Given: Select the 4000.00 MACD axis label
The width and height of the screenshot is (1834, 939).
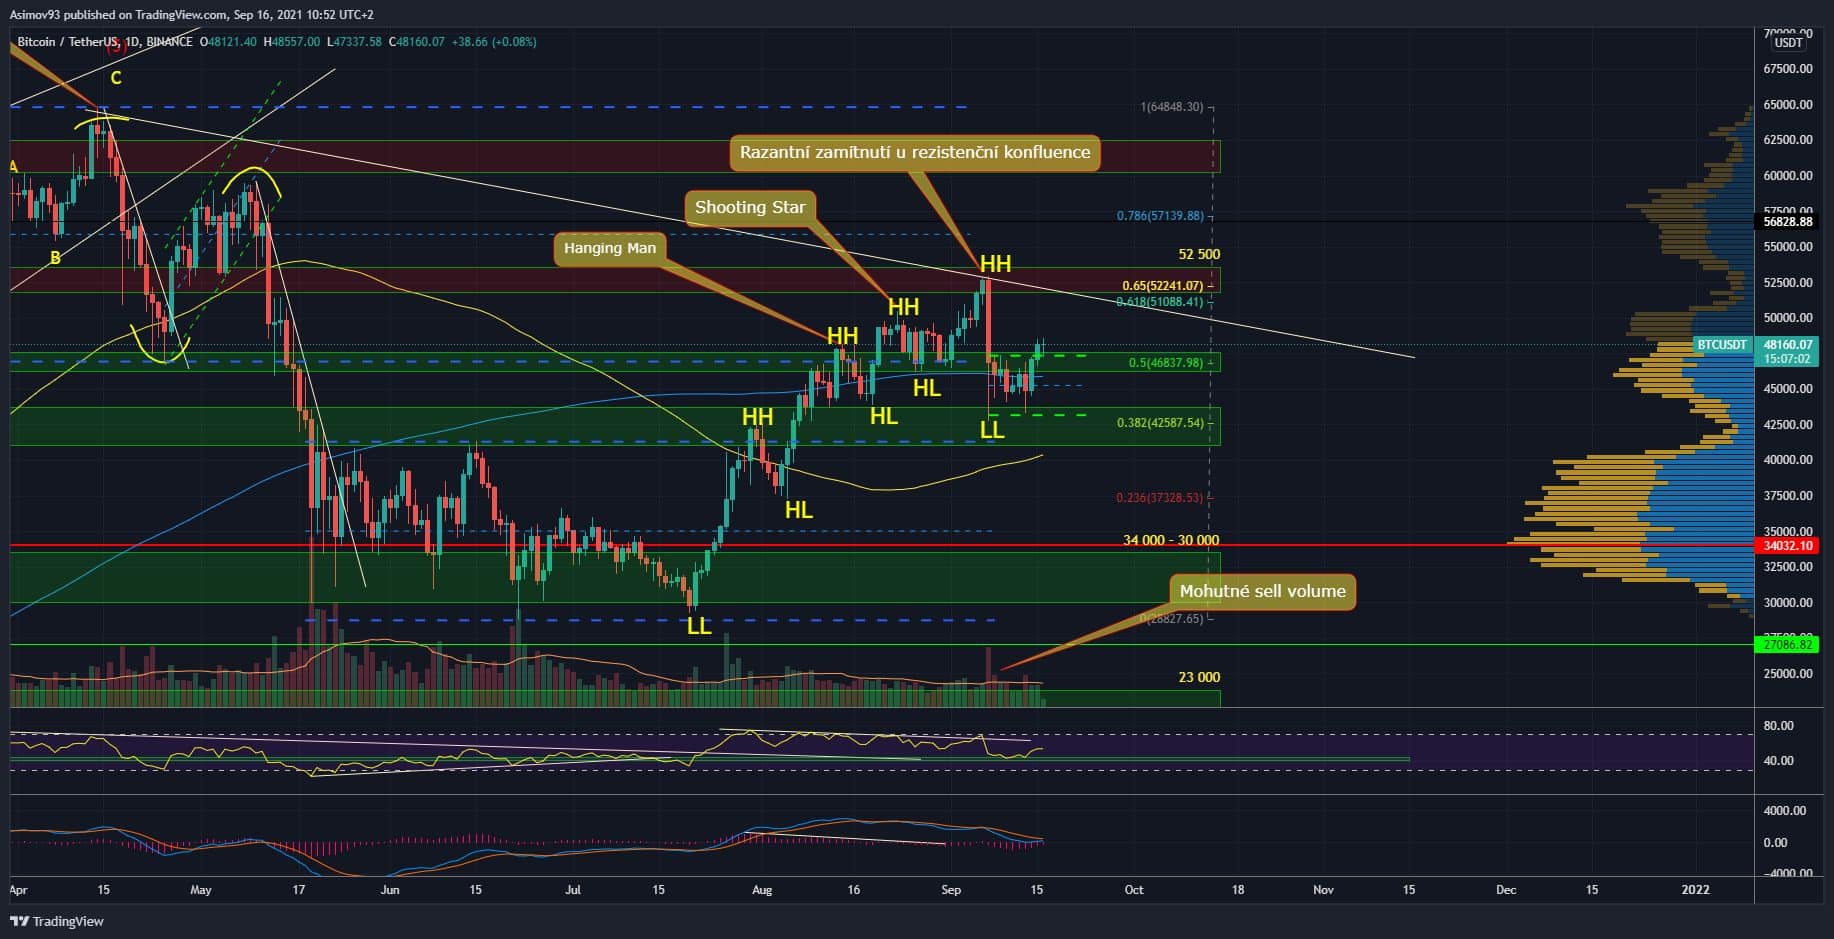Looking at the screenshot, I should 1785,811.
